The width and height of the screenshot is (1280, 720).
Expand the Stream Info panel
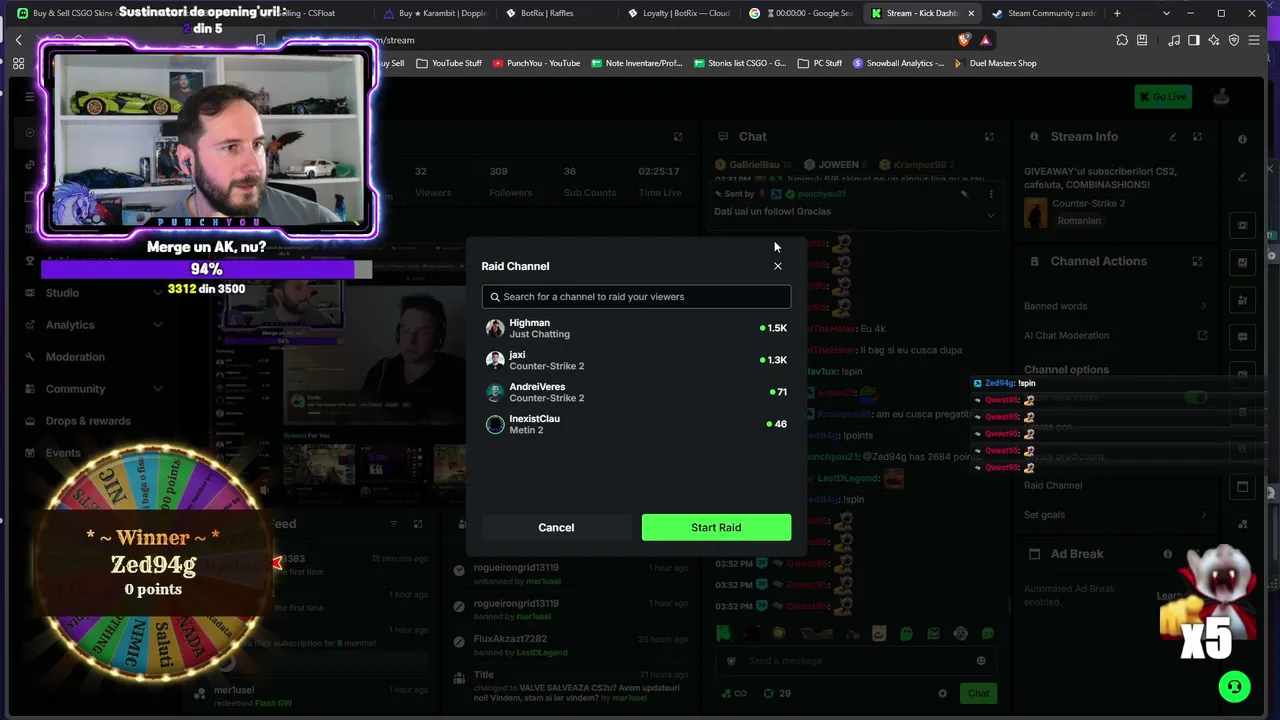(x=1197, y=137)
